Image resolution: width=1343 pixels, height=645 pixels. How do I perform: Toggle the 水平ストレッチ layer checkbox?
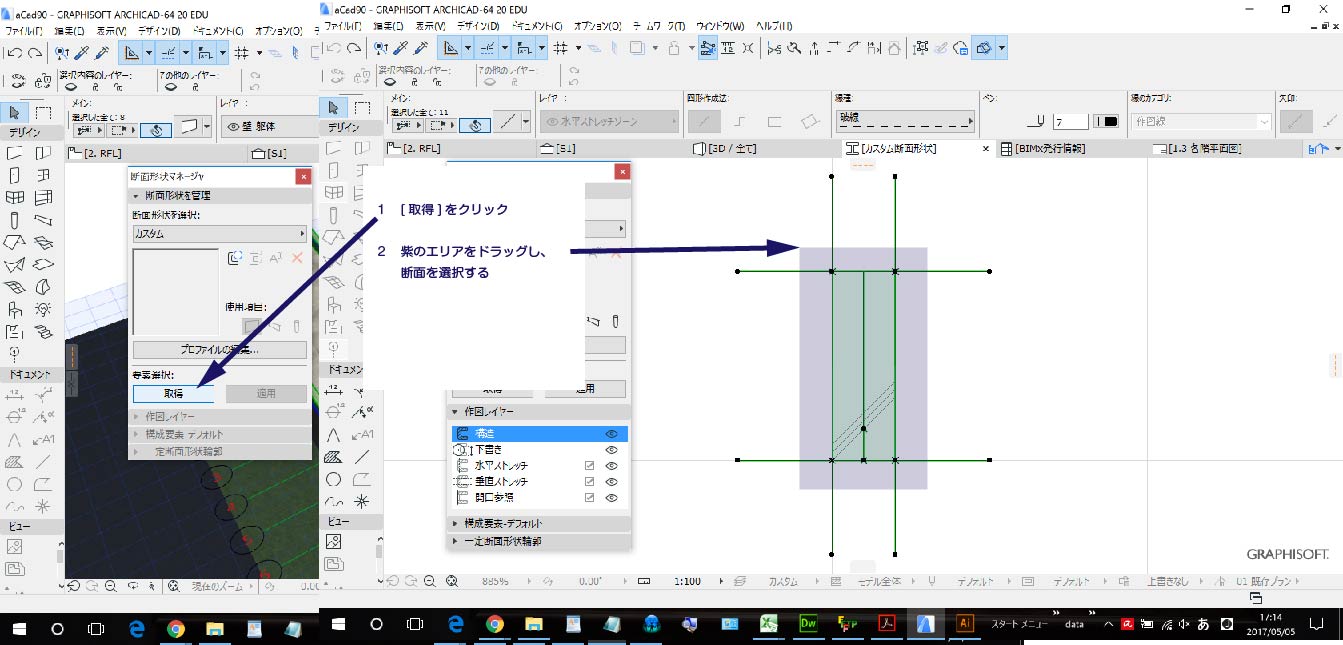click(590, 466)
